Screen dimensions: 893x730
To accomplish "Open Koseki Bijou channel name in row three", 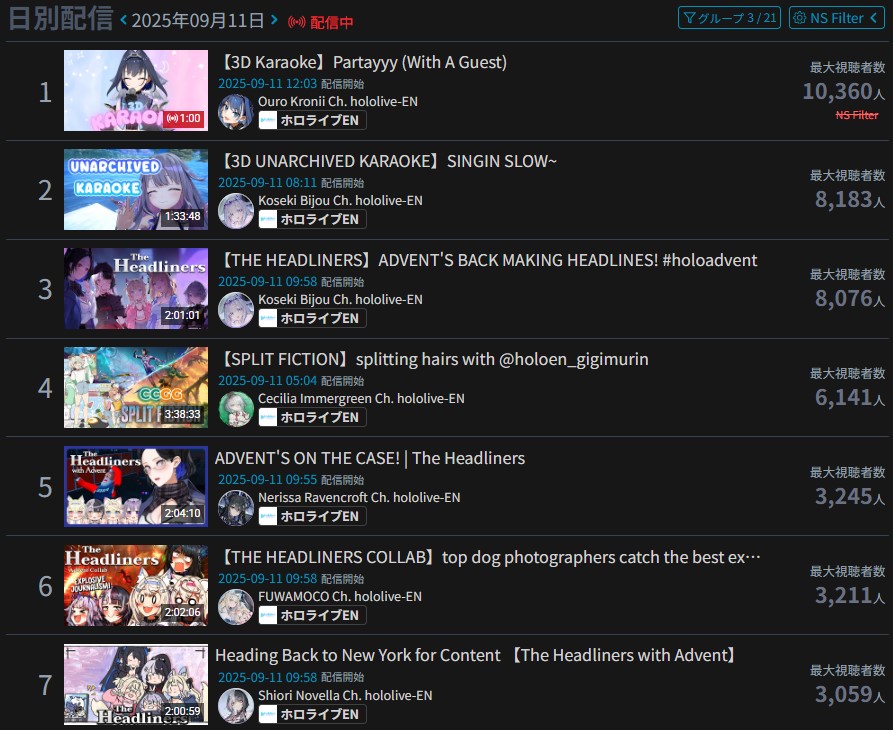I will [340, 300].
